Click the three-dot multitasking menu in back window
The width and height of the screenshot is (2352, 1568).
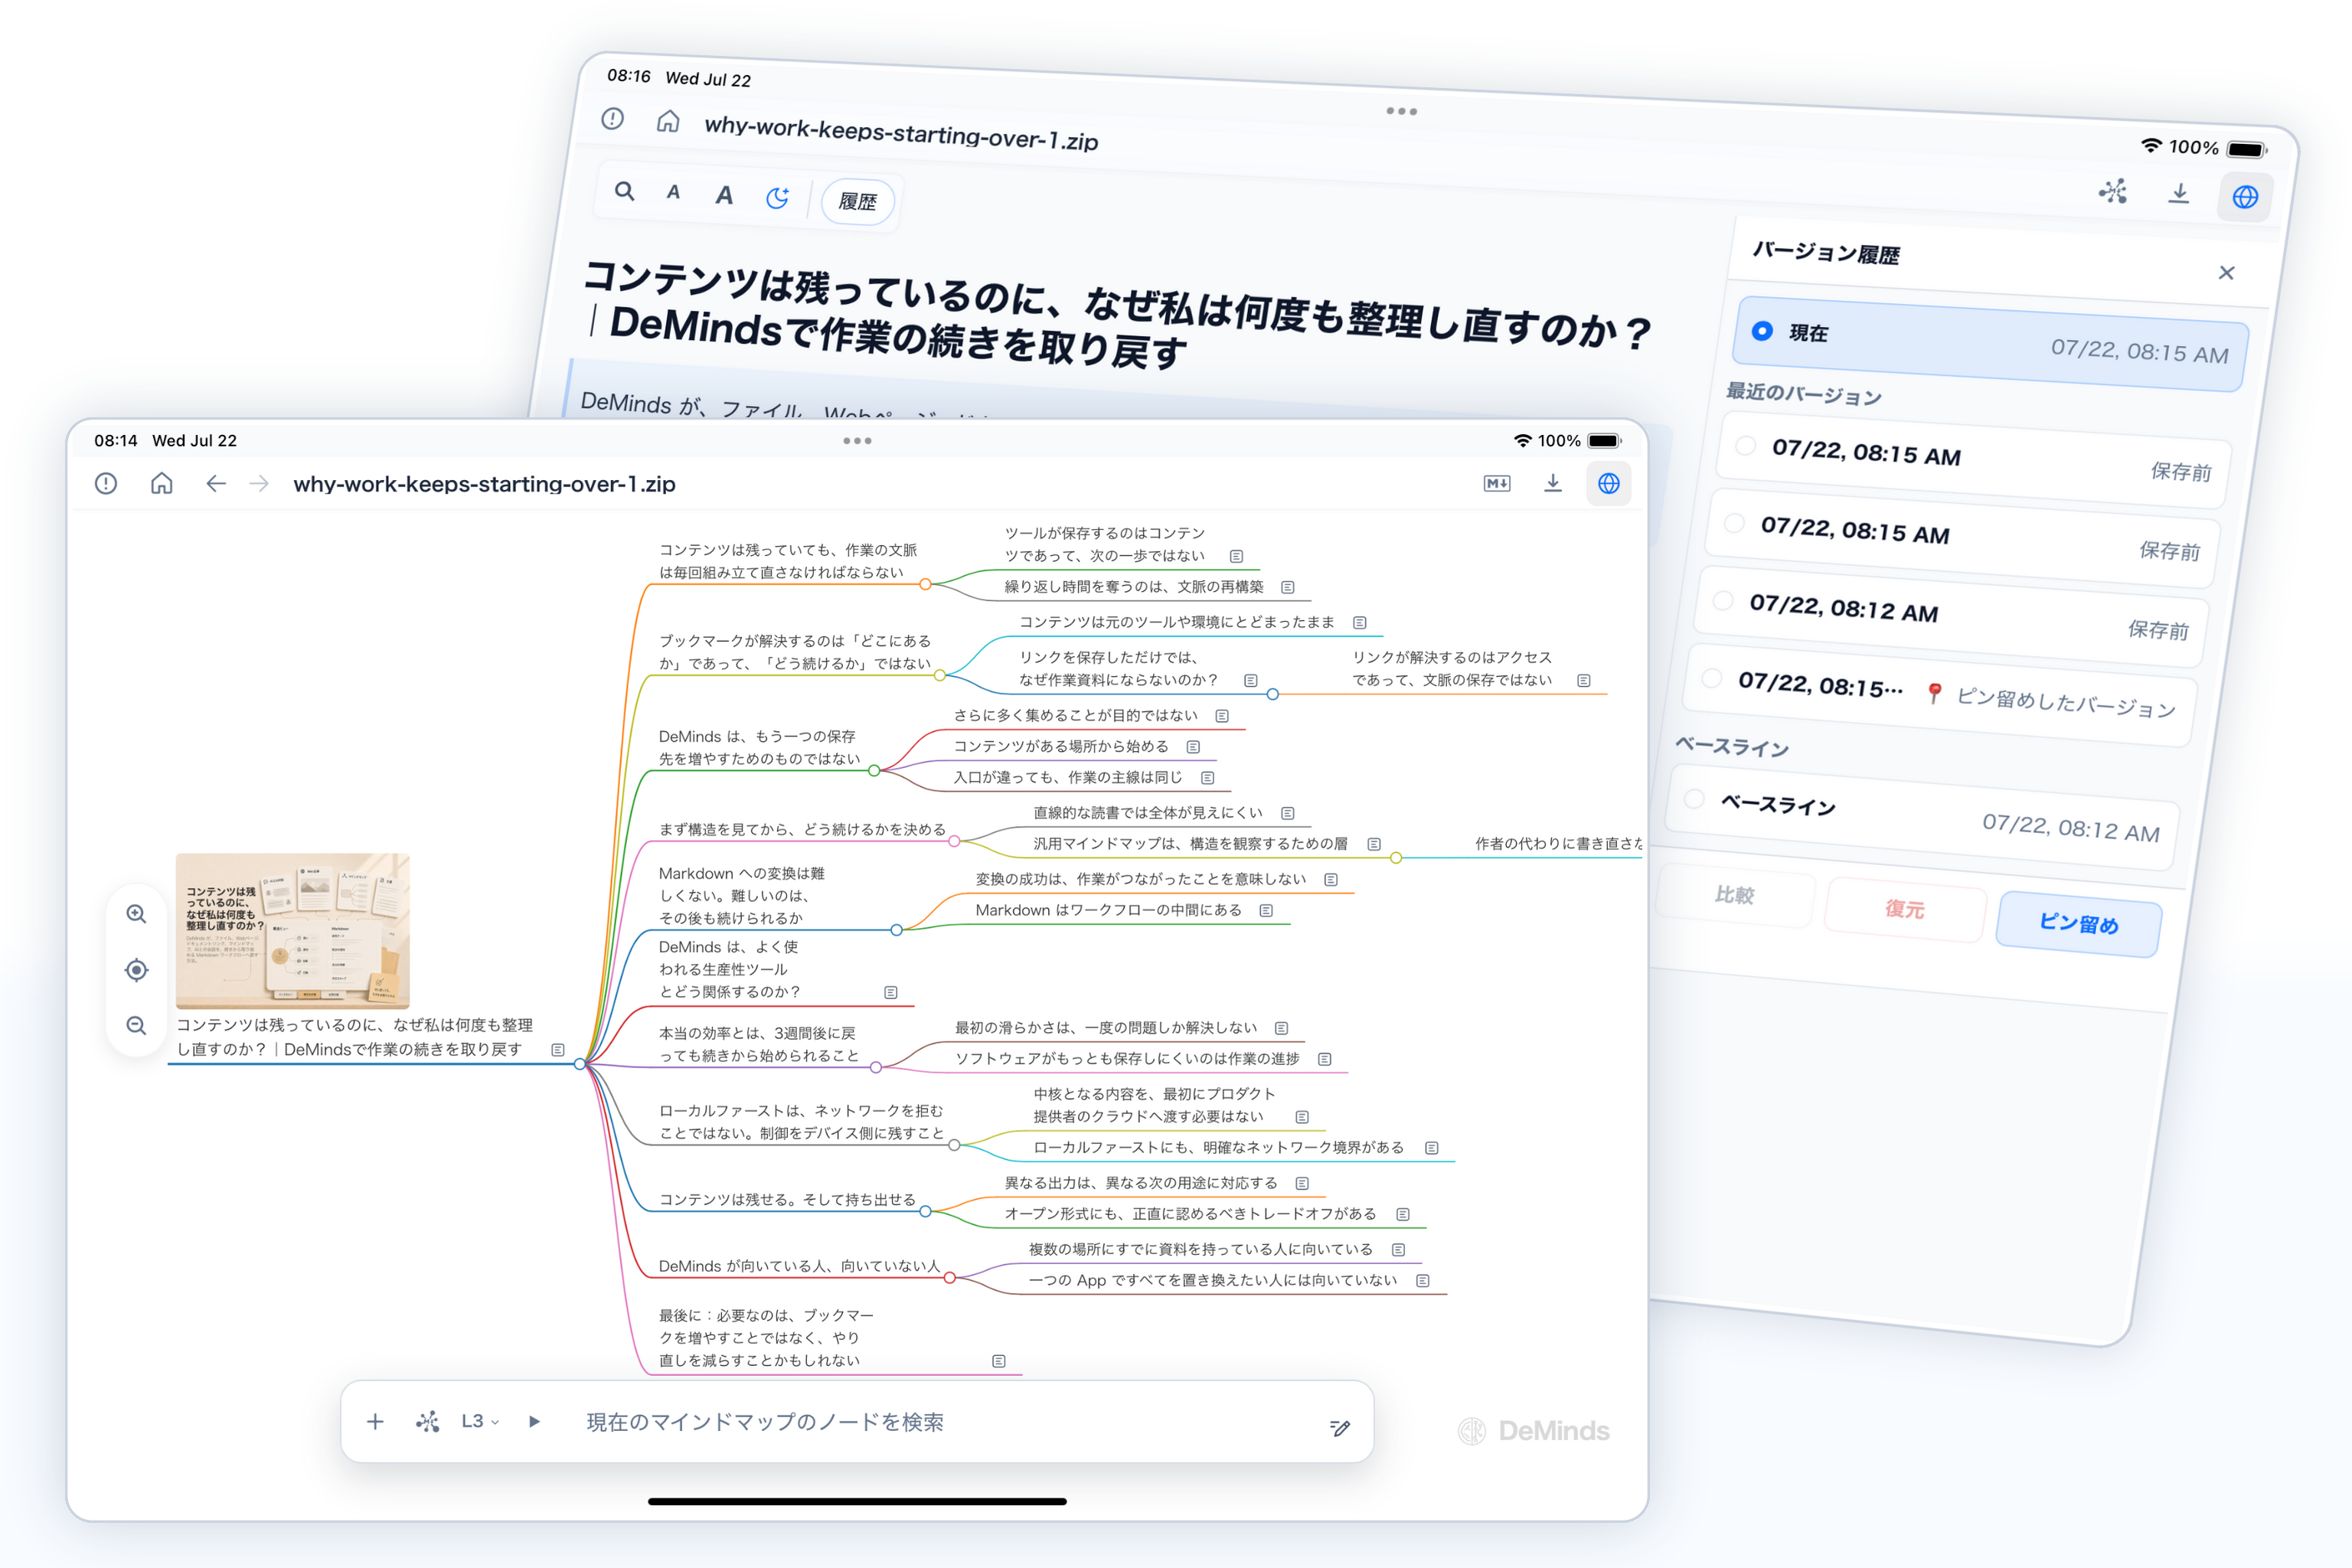coord(1401,111)
